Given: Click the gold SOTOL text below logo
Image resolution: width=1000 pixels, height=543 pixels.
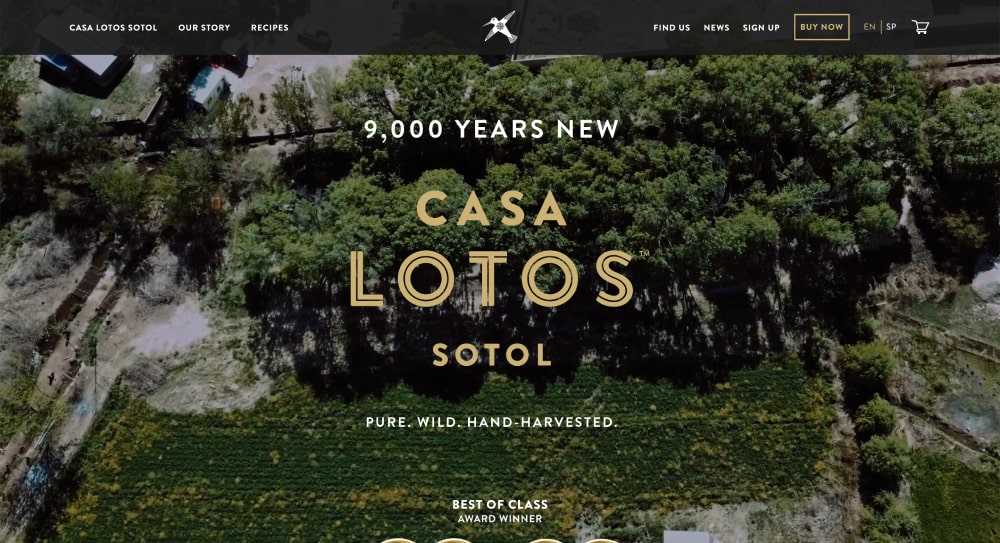Looking at the screenshot, I should point(492,355).
